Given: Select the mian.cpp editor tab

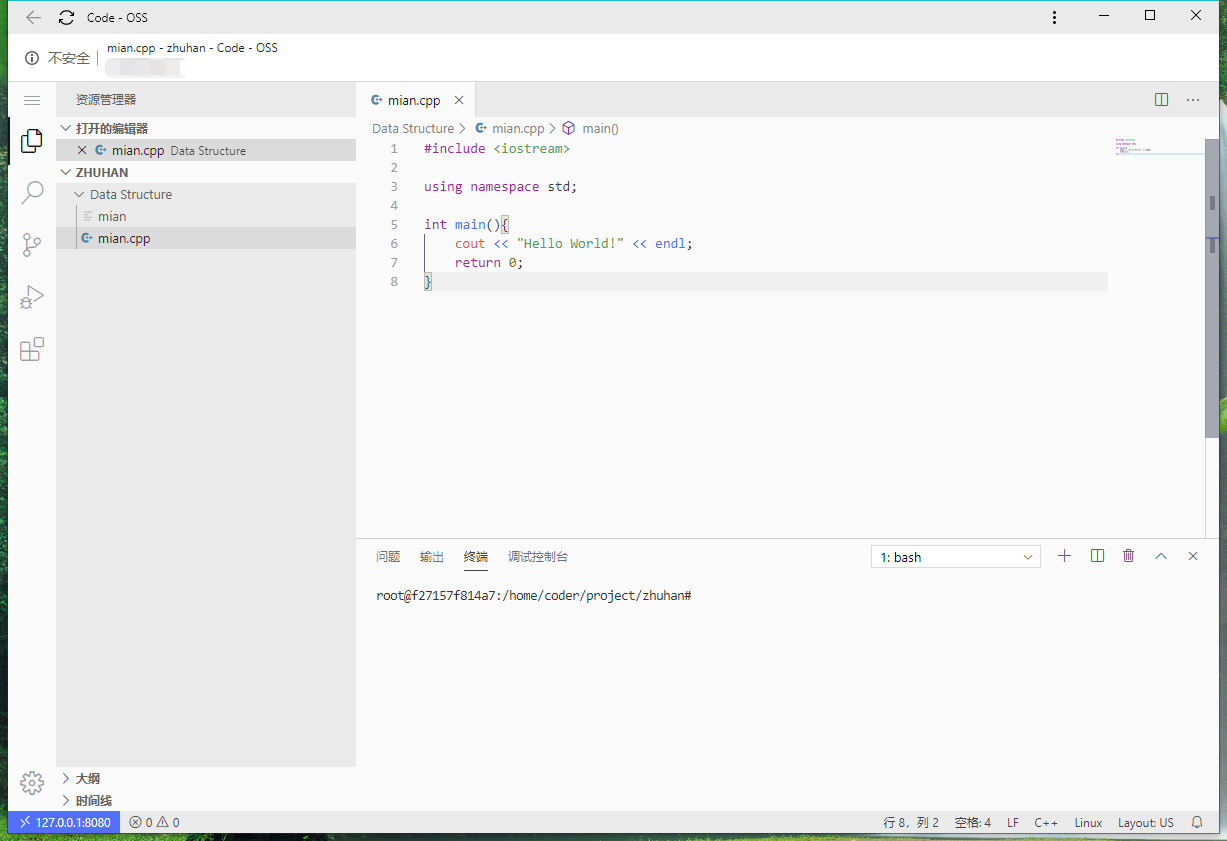Looking at the screenshot, I should 414,100.
